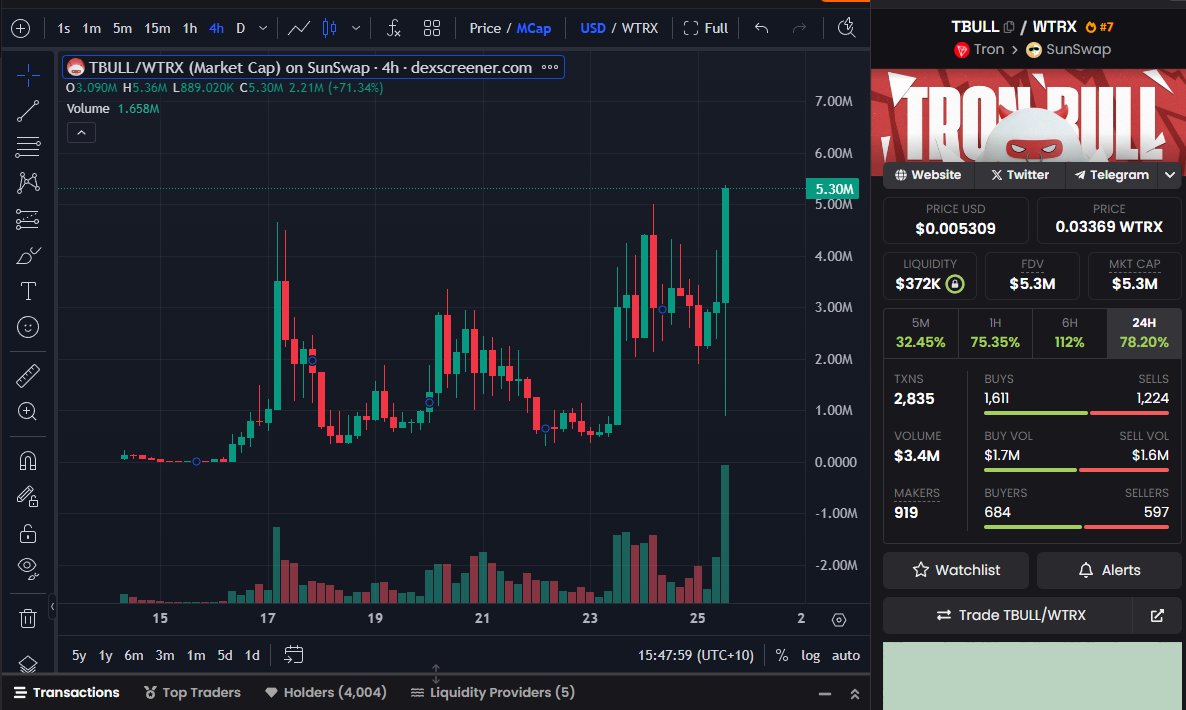Open the Transactions tab
1186x710 pixels.
point(67,693)
